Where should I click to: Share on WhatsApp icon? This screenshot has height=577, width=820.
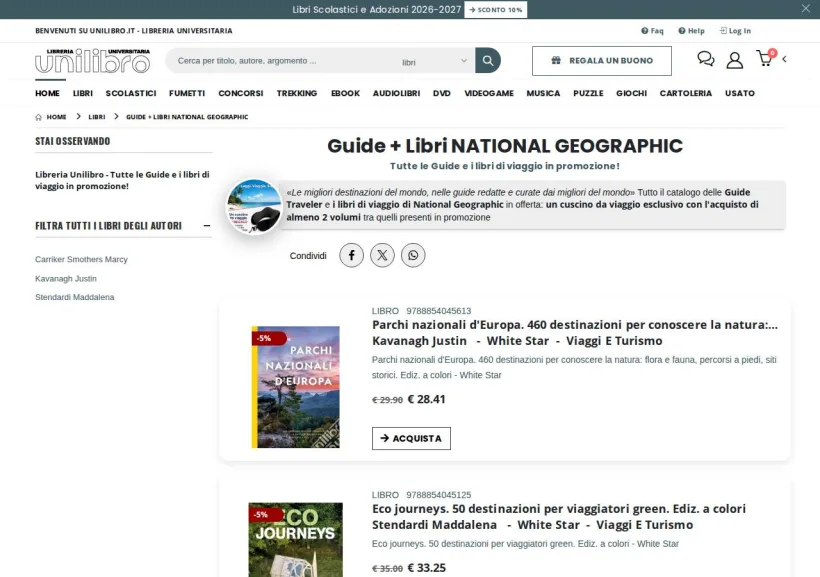(x=413, y=255)
